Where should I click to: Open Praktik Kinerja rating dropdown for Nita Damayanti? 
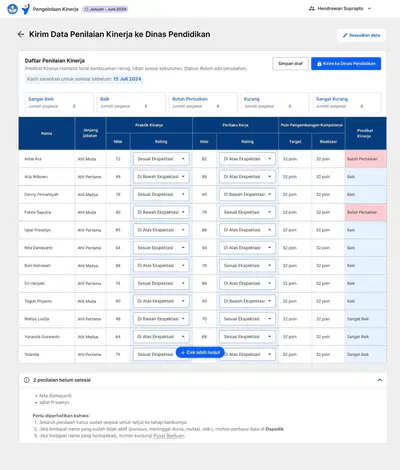[x=161, y=248]
